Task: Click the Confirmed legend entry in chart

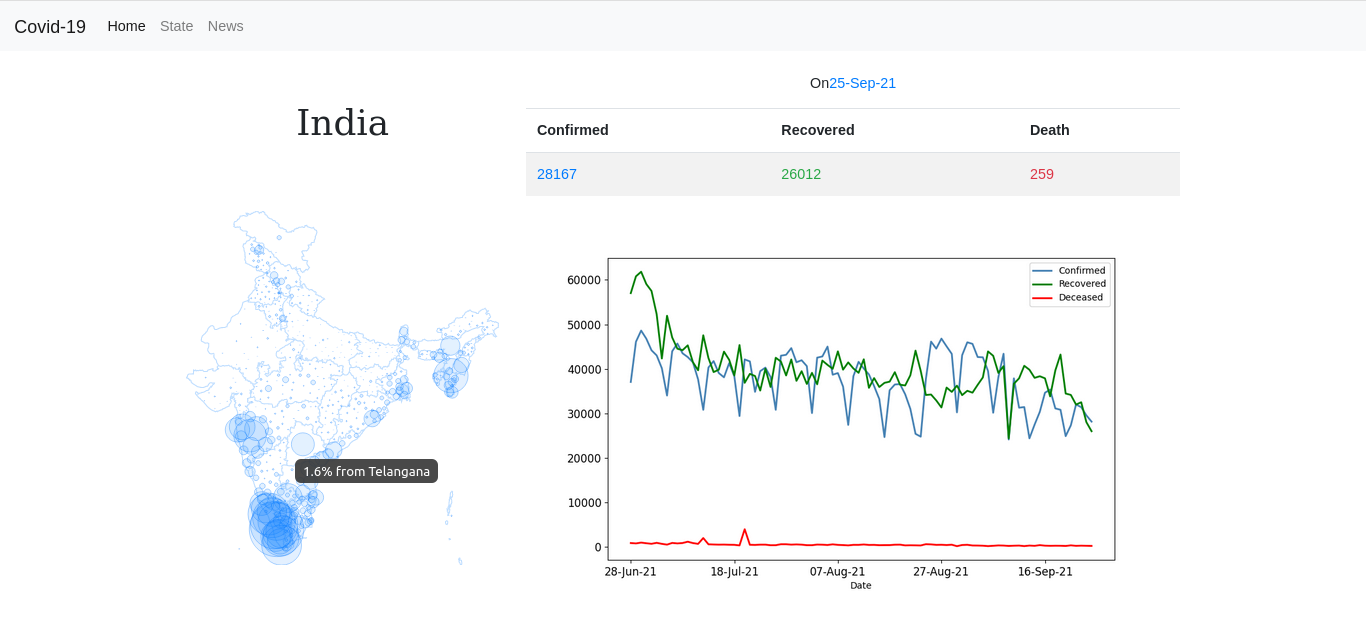Action: click(1070, 271)
